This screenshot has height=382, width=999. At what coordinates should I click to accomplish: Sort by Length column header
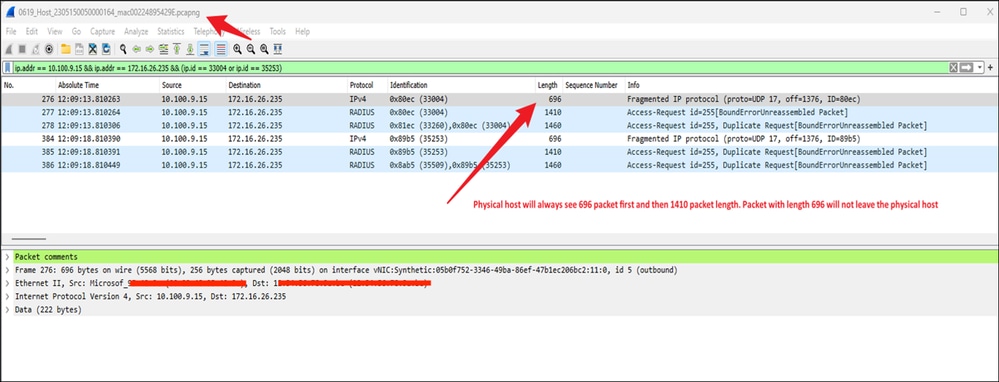point(549,85)
